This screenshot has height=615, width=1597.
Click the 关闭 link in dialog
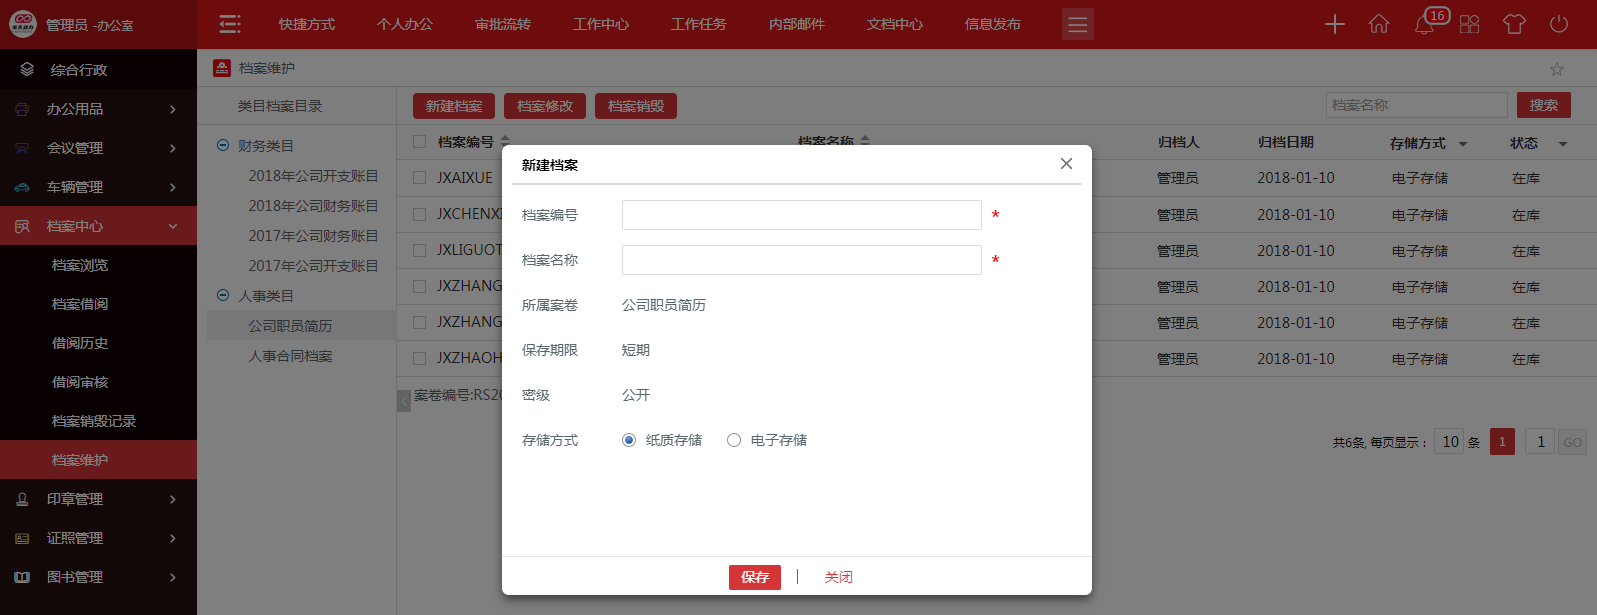tap(838, 577)
